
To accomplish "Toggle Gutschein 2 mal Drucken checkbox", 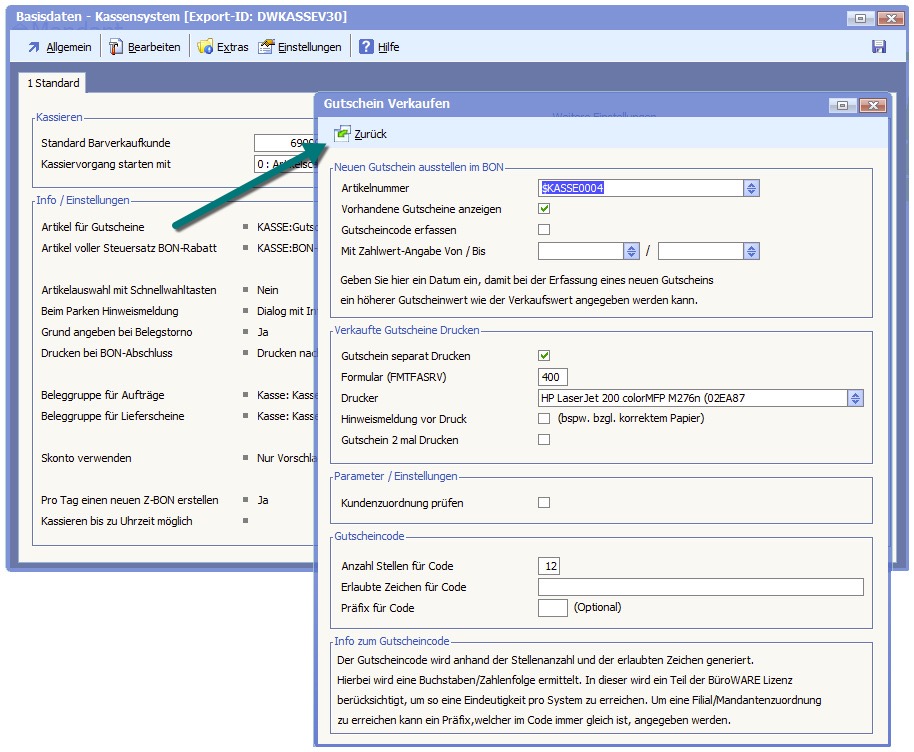I will (x=544, y=440).
